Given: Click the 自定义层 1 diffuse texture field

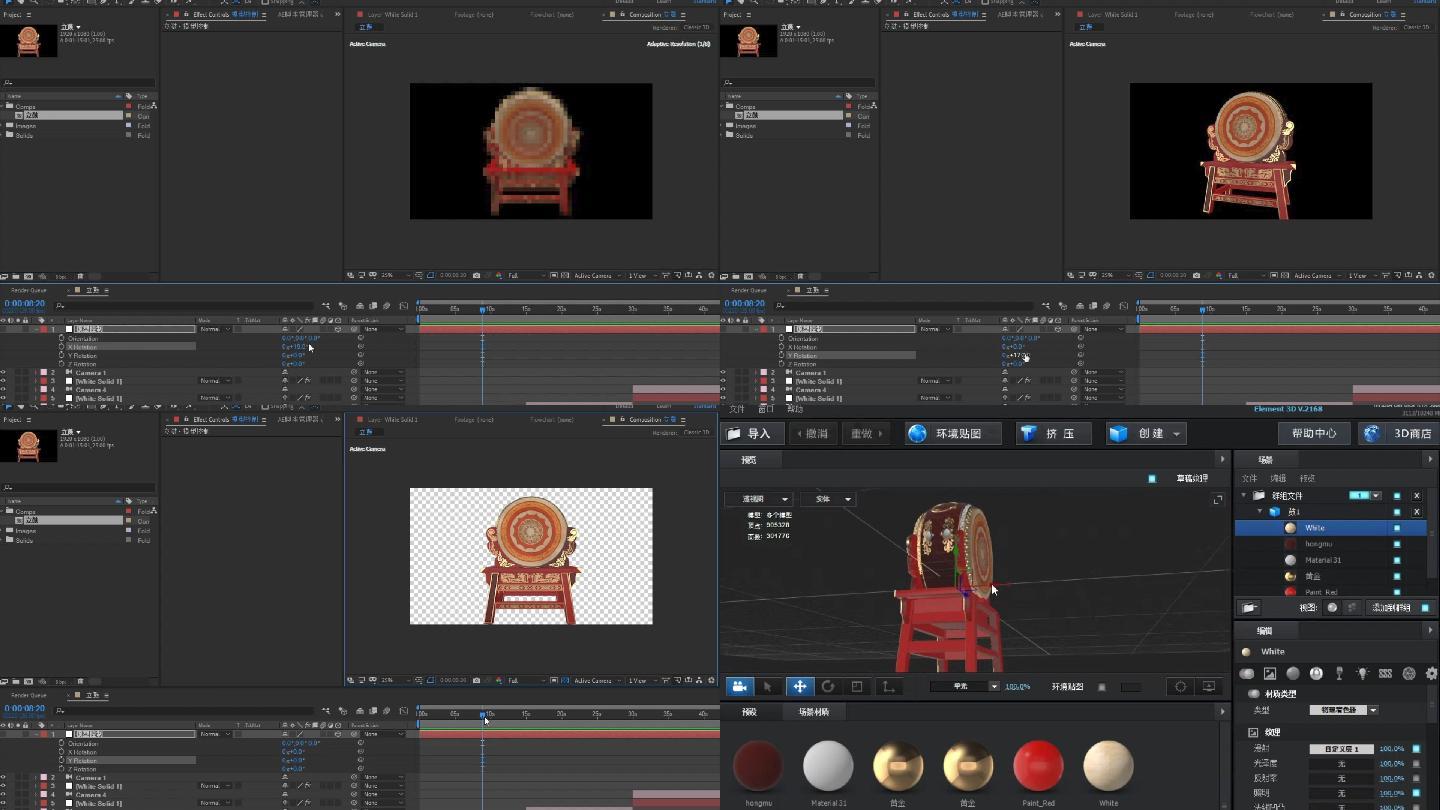Looking at the screenshot, I should pos(1341,749).
